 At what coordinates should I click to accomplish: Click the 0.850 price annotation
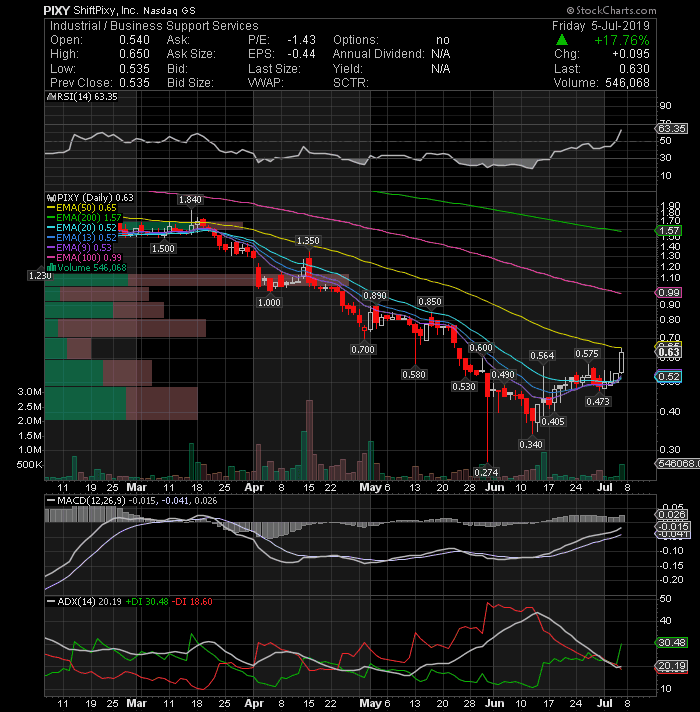[429, 302]
